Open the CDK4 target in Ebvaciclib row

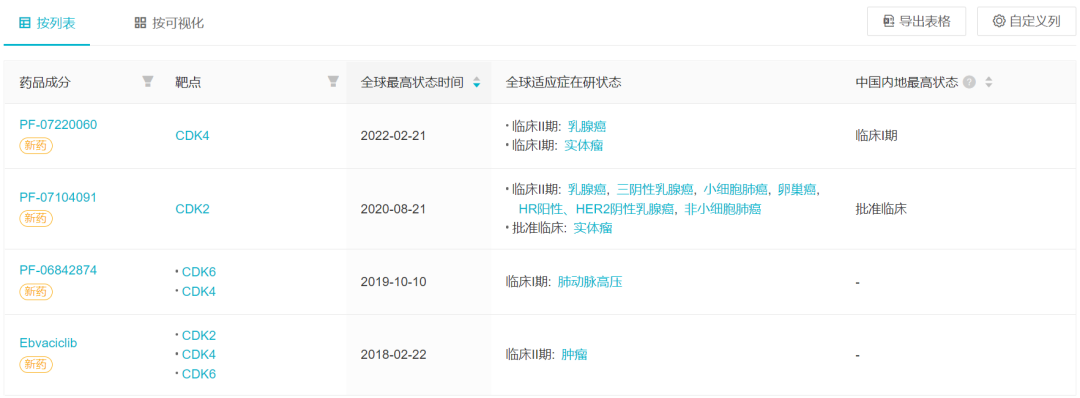coord(199,355)
